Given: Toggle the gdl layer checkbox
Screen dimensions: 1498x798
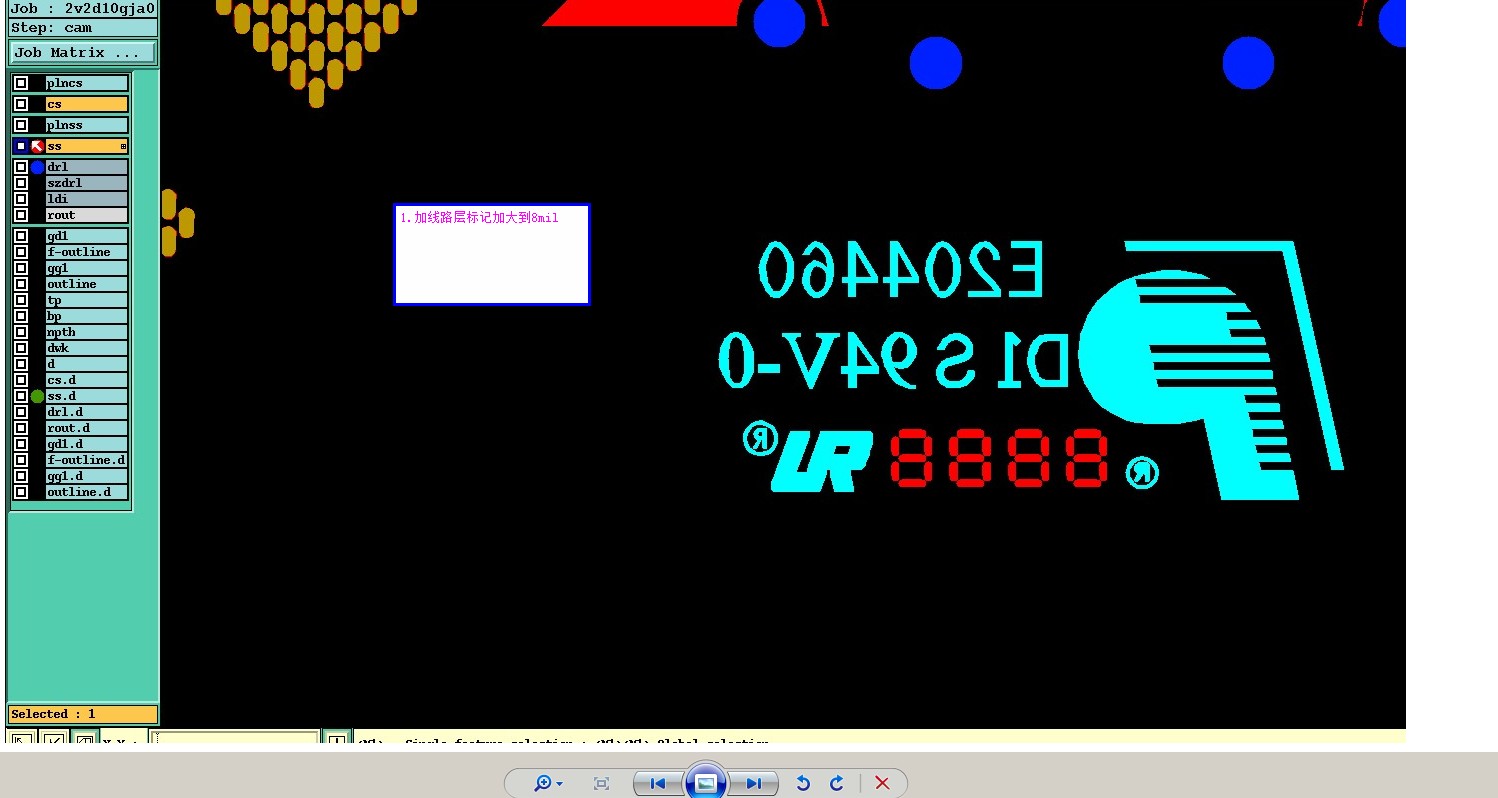Looking at the screenshot, I should point(21,236).
